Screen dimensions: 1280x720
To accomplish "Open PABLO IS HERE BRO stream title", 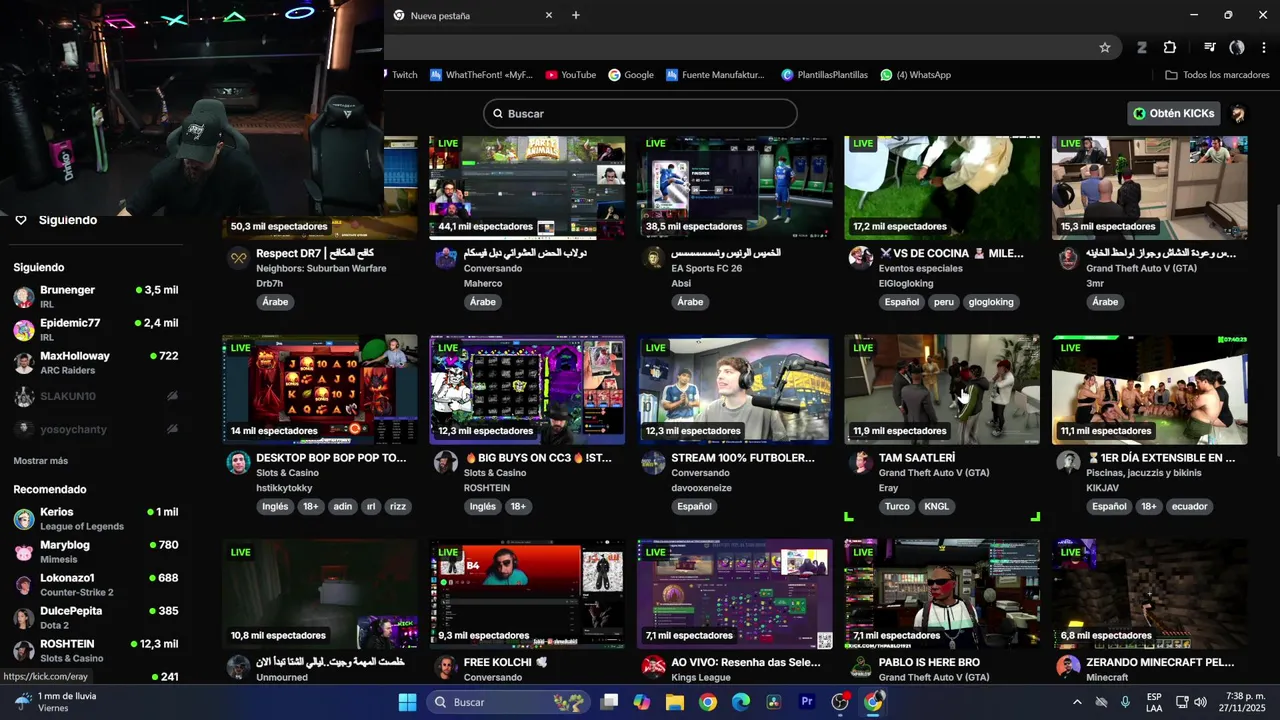I will [x=929, y=662].
